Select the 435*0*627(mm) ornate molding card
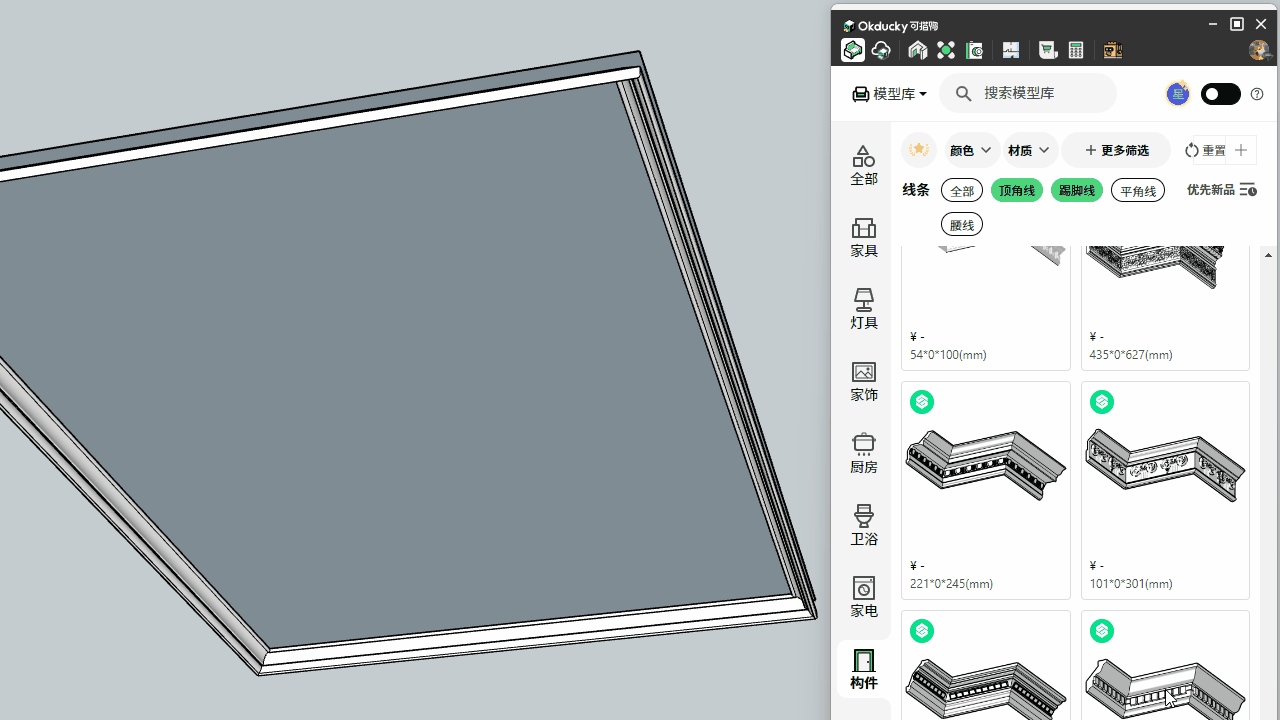The width and height of the screenshot is (1280, 720). point(1166,306)
